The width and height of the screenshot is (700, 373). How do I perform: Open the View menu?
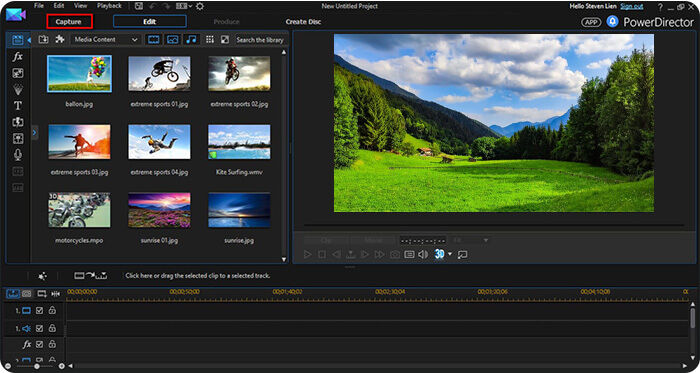coord(81,6)
